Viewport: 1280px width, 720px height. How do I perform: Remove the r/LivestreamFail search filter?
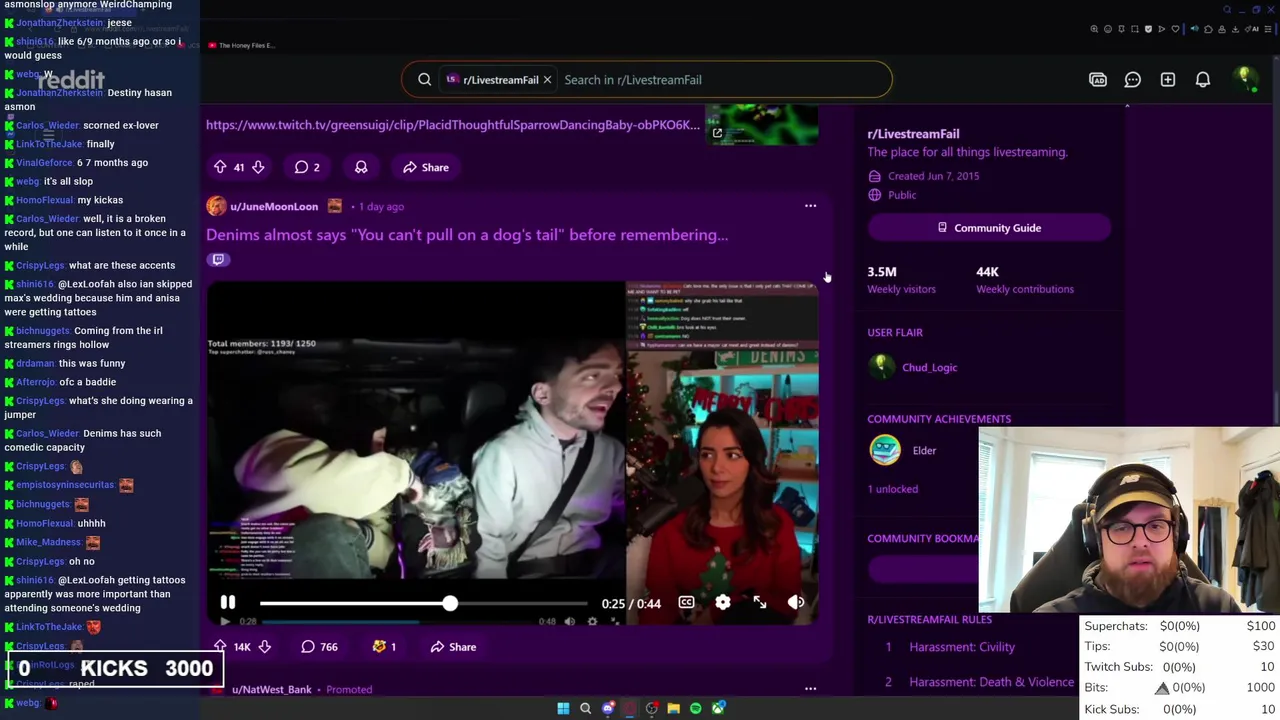tap(547, 80)
